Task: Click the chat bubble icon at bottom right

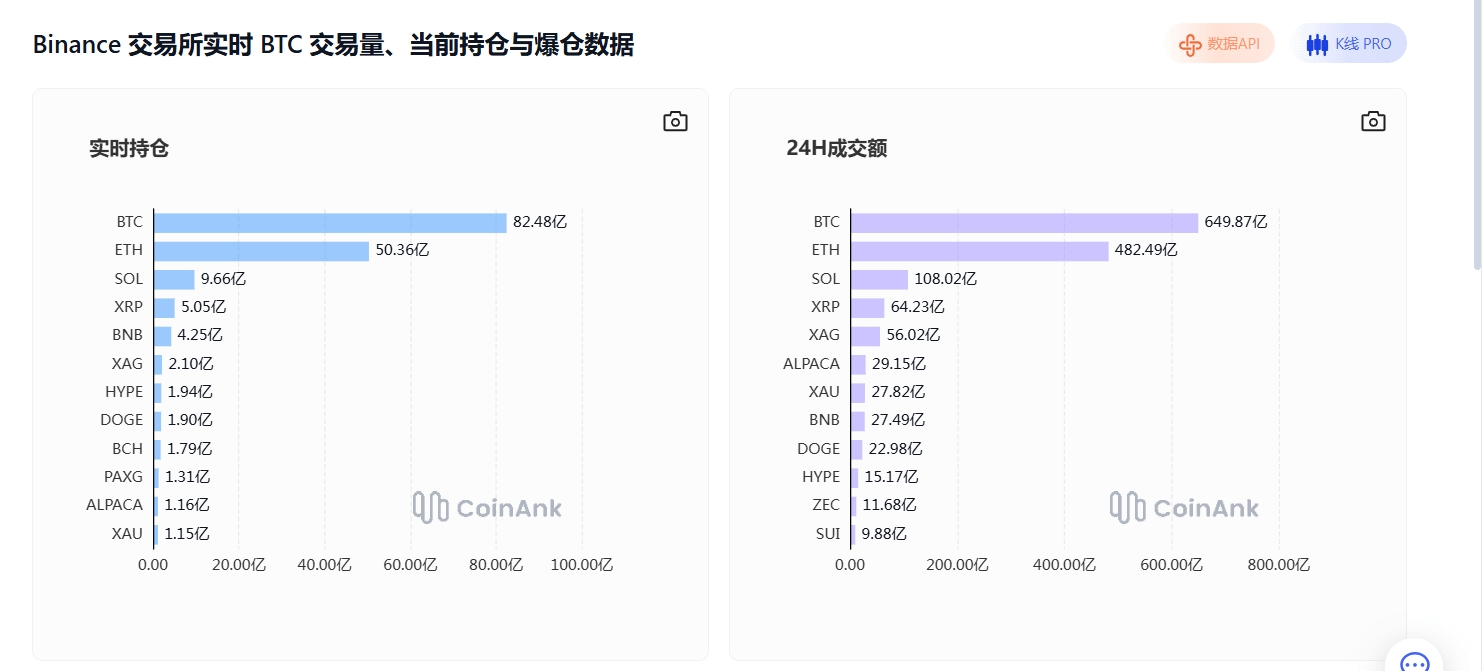Action: [x=1414, y=662]
